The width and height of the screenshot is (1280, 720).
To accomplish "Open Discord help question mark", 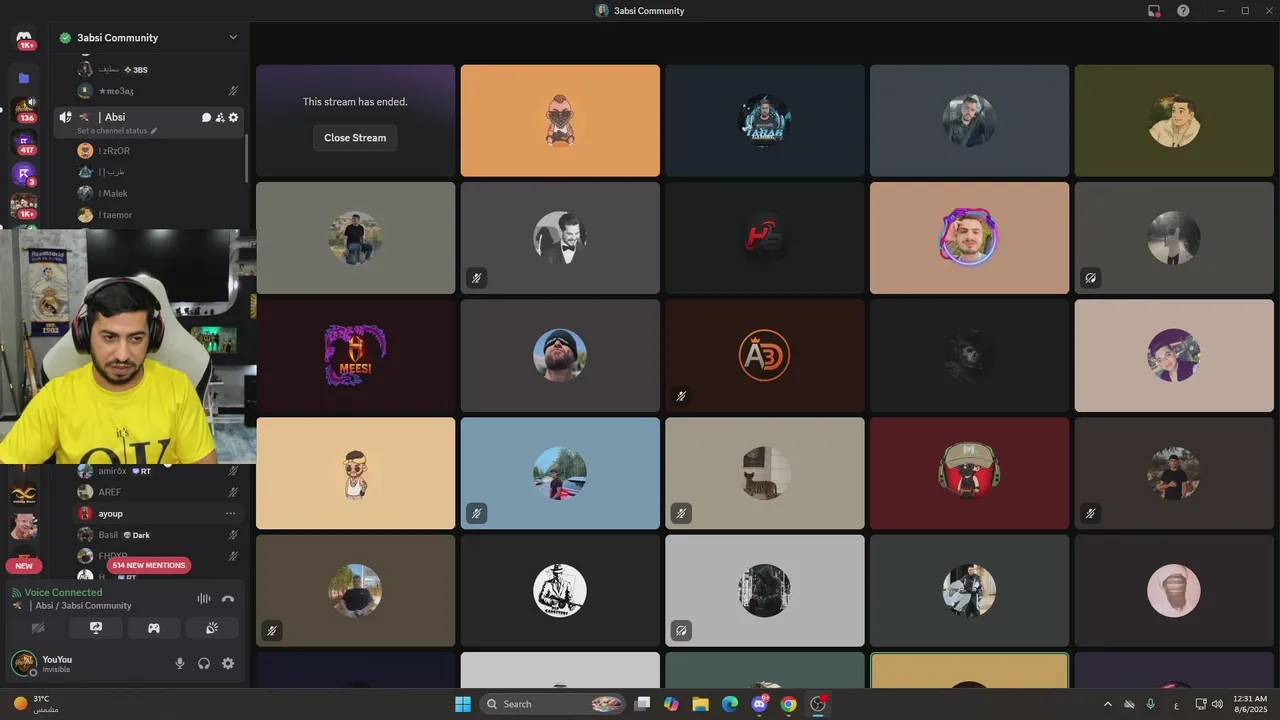I will coord(1183,10).
